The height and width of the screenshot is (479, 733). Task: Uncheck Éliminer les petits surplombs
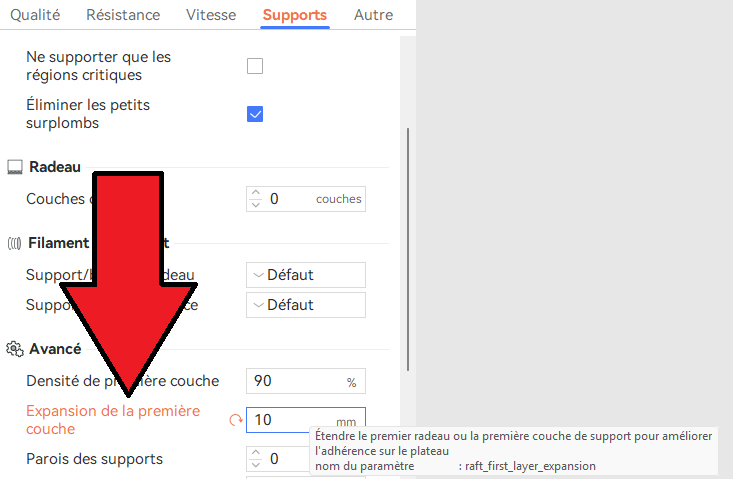(255, 114)
